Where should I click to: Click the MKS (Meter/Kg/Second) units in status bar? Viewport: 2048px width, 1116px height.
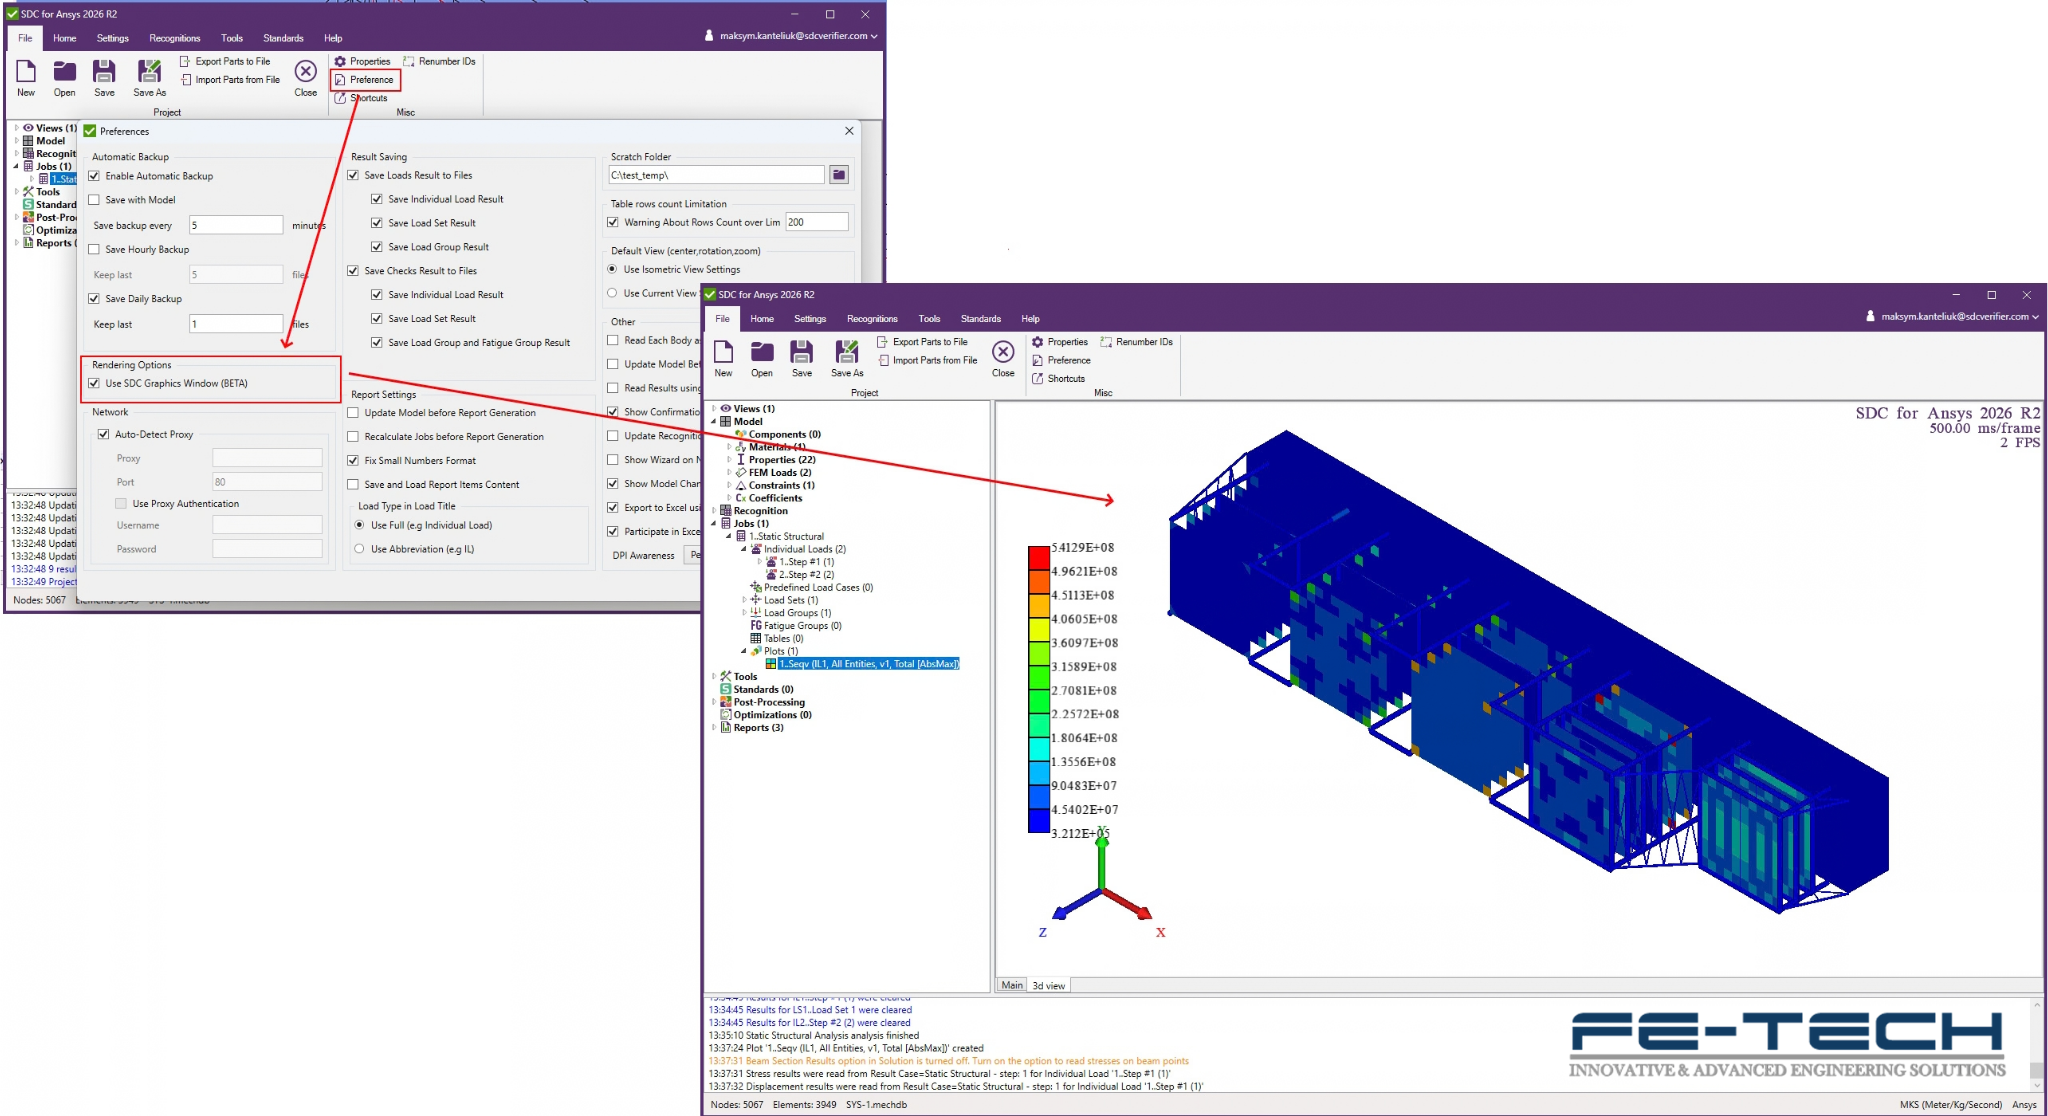click(1950, 1105)
